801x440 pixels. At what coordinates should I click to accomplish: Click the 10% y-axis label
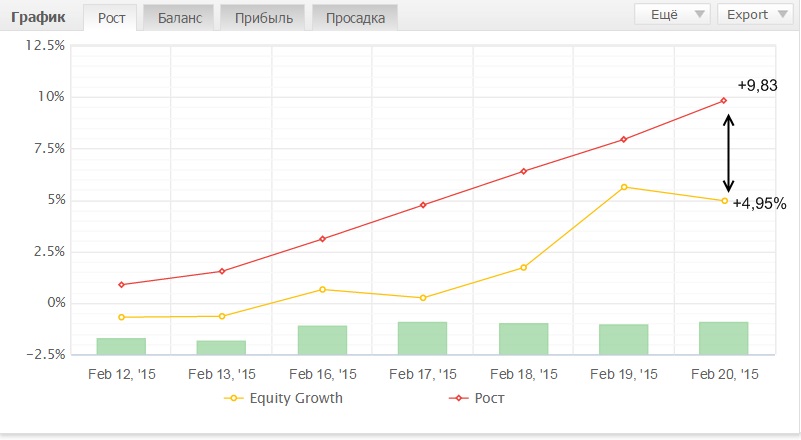pyautogui.click(x=51, y=97)
